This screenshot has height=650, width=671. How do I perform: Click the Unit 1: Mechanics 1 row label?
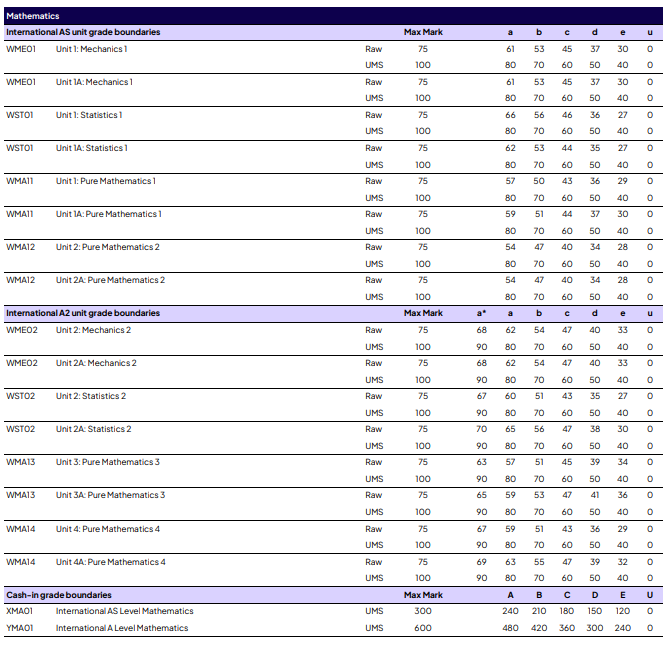click(92, 49)
